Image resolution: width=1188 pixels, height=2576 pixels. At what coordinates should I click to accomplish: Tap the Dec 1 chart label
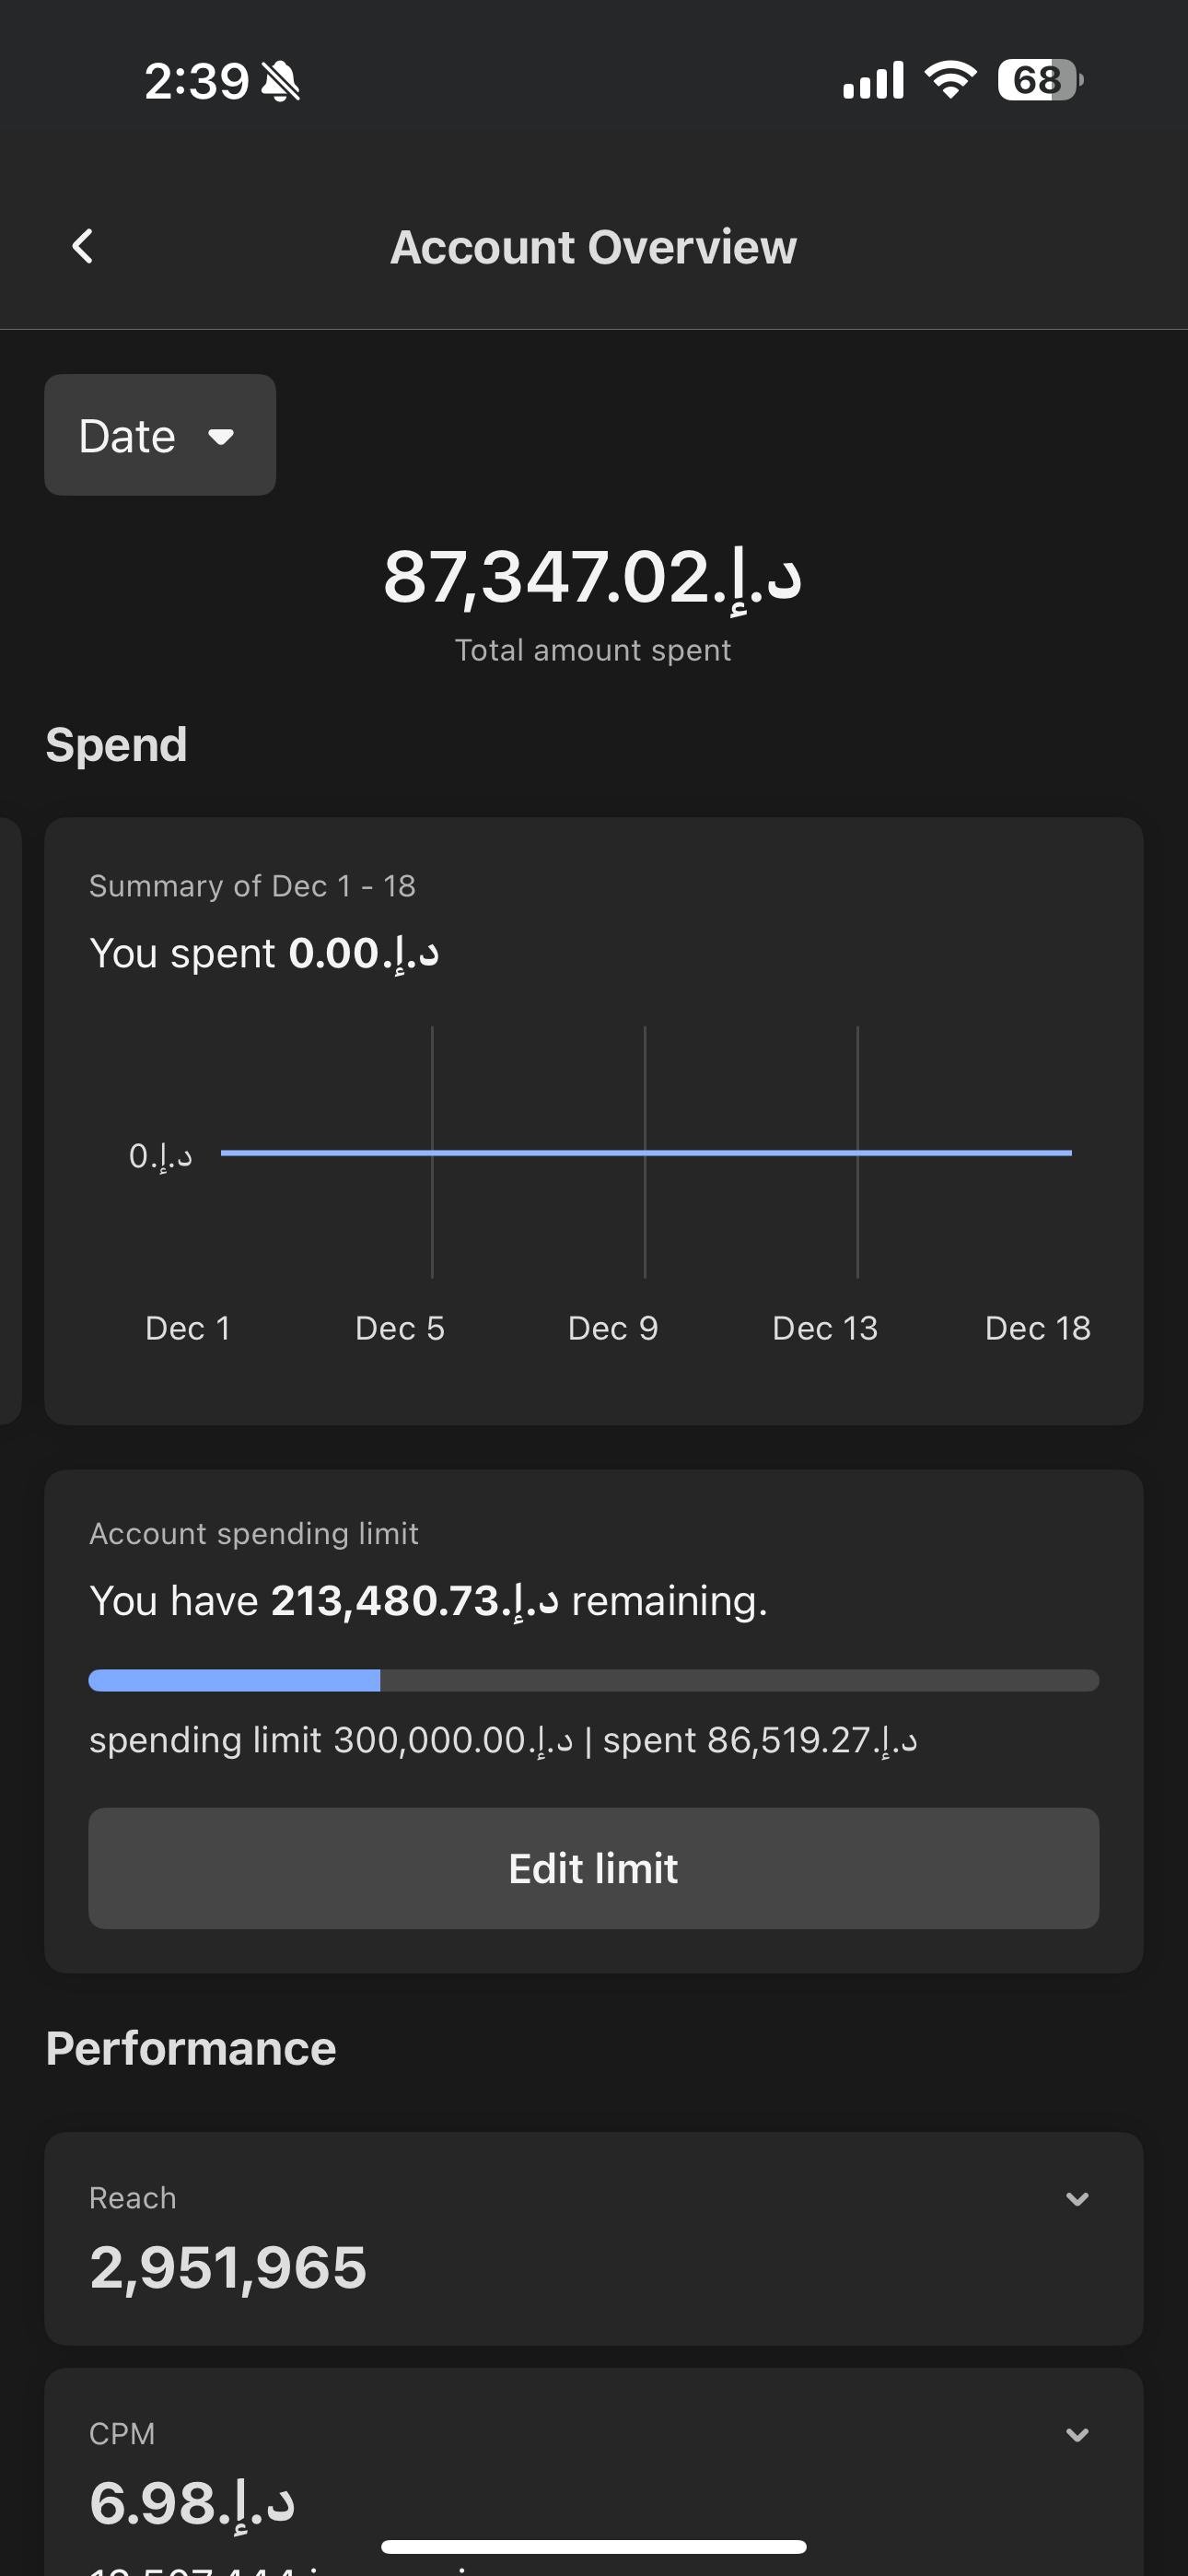coord(188,1328)
